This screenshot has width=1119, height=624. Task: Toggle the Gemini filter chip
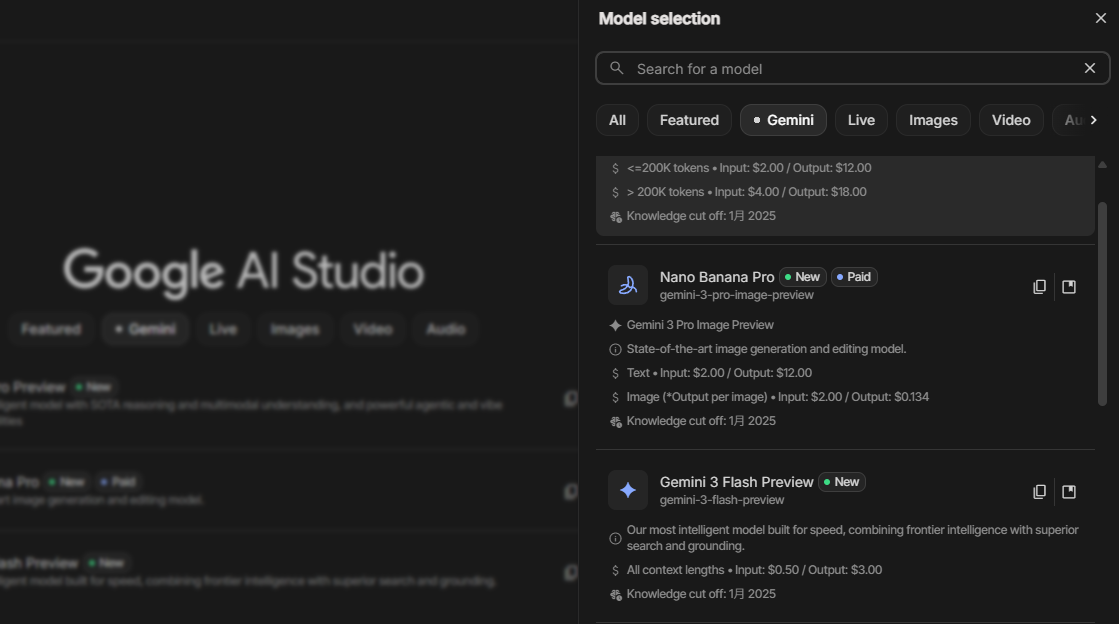pyautogui.click(x=783, y=120)
